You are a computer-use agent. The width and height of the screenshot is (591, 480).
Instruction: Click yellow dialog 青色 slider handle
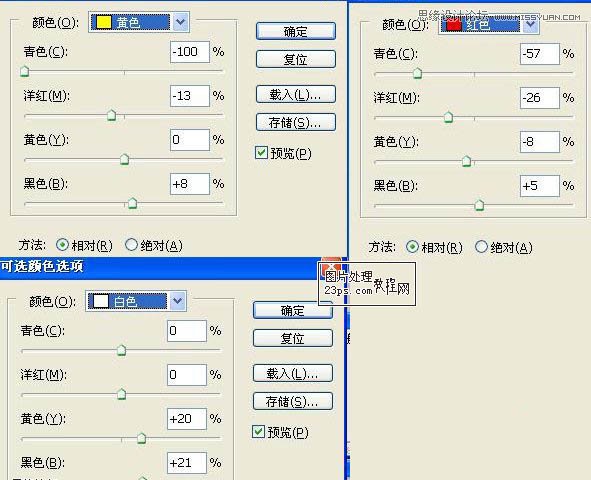pos(24,71)
